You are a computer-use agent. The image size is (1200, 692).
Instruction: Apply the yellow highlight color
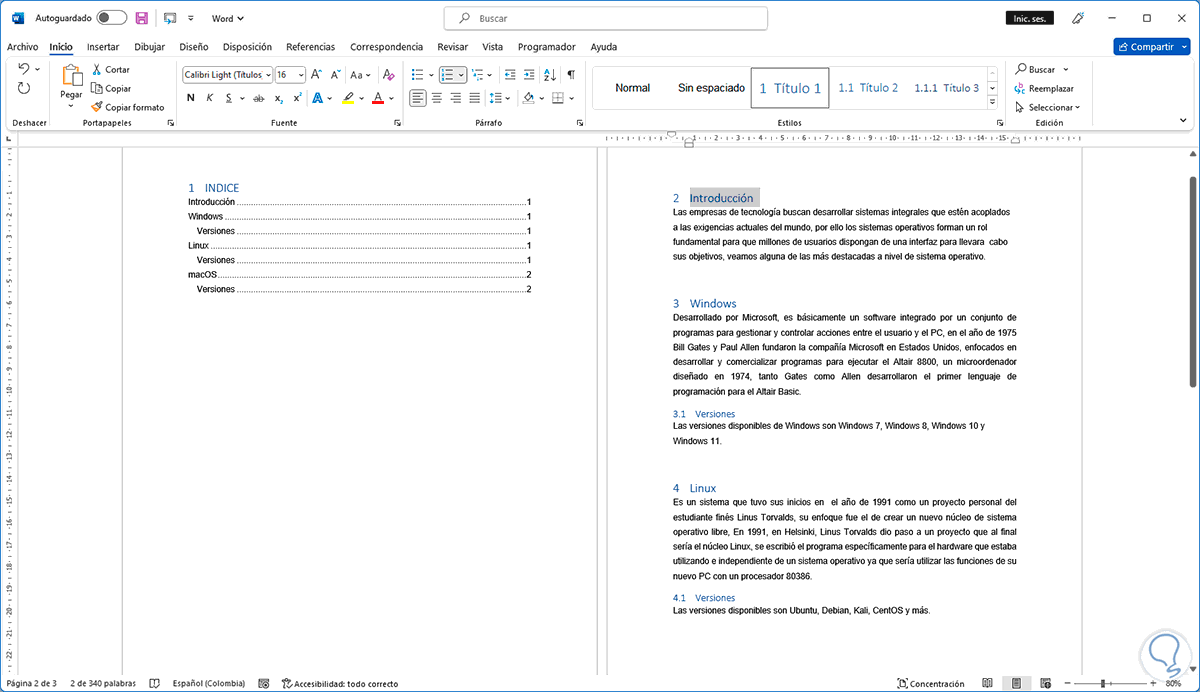tap(348, 98)
